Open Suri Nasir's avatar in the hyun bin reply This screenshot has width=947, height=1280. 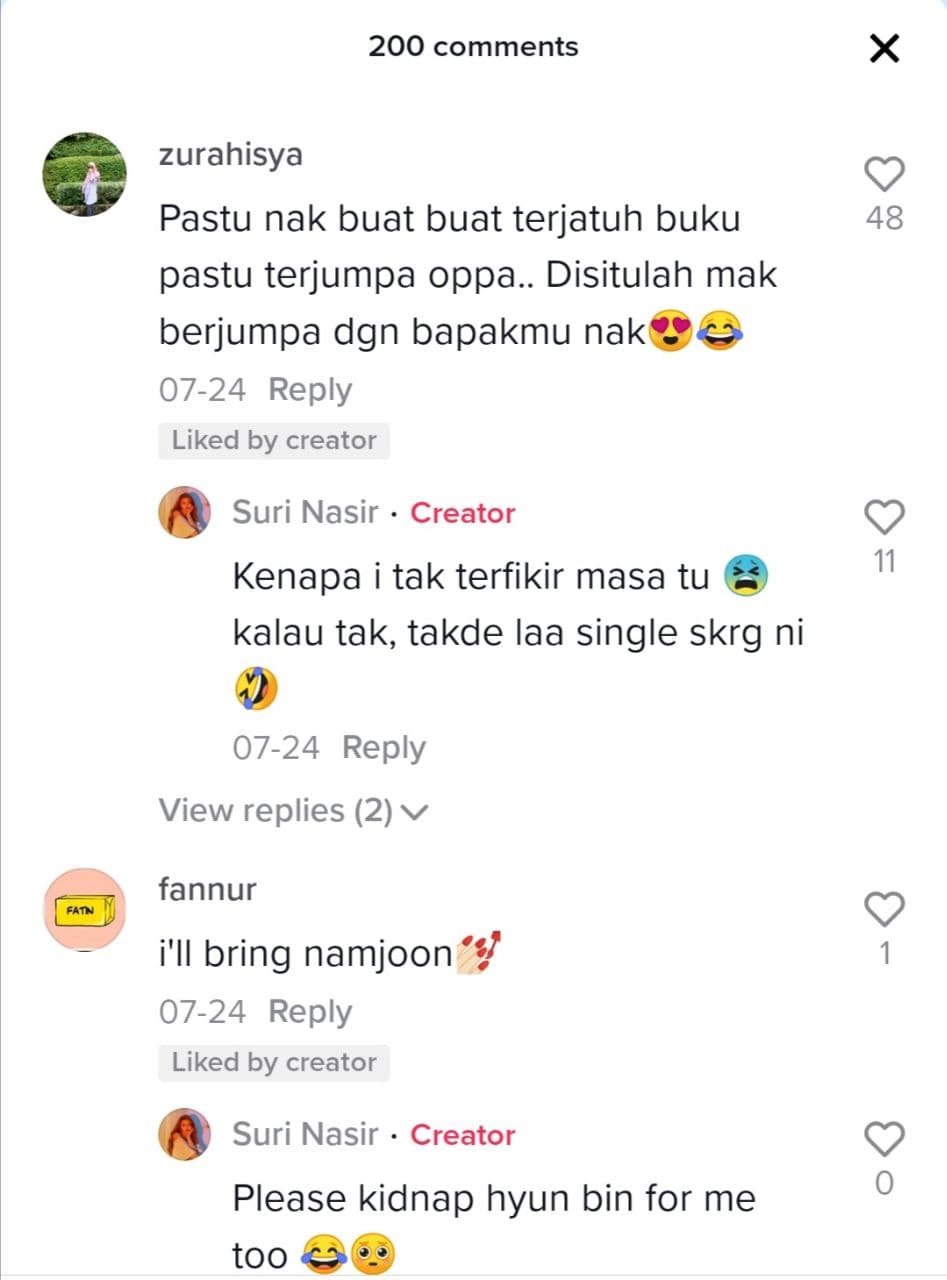(185, 1134)
